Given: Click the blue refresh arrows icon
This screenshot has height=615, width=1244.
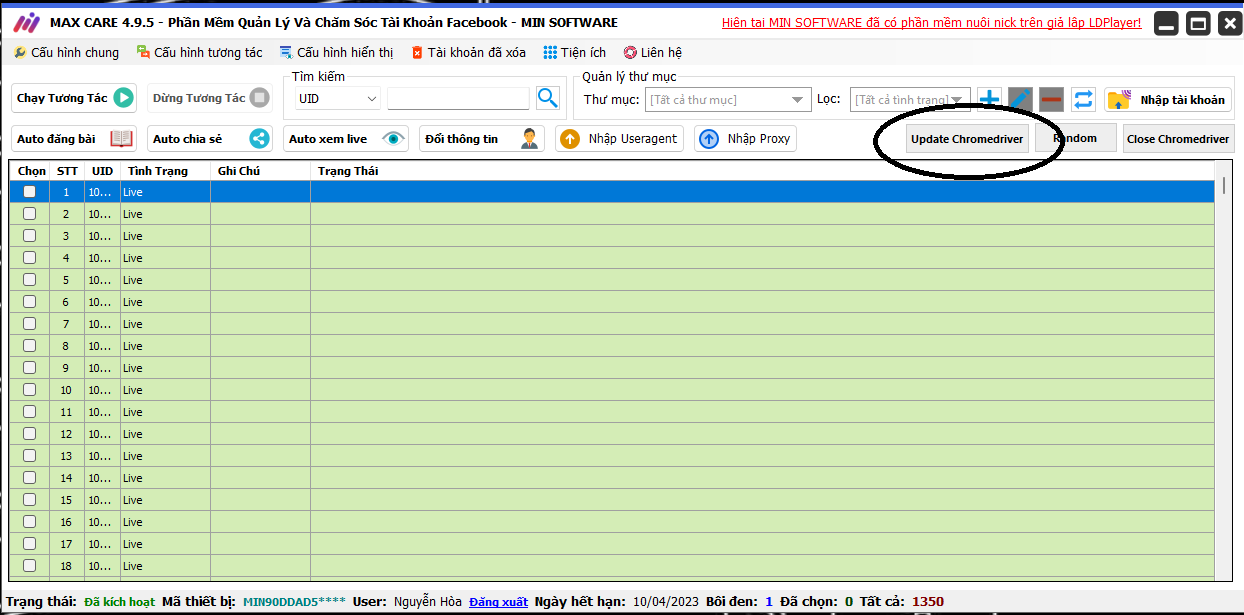Looking at the screenshot, I should pyautogui.click(x=1083, y=99).
